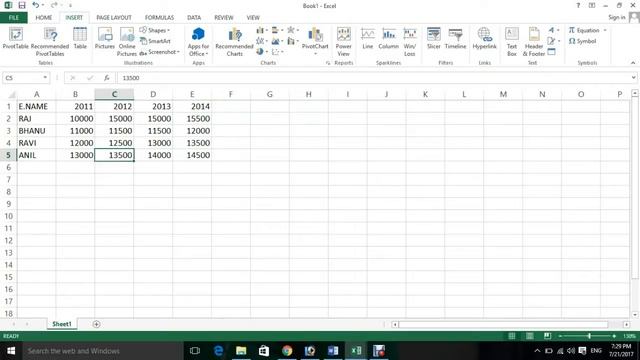Open Insert Pie Chart dropdown
Image resolution: width=640 pixels, height=360 pixels.
[x=262, y=52]
